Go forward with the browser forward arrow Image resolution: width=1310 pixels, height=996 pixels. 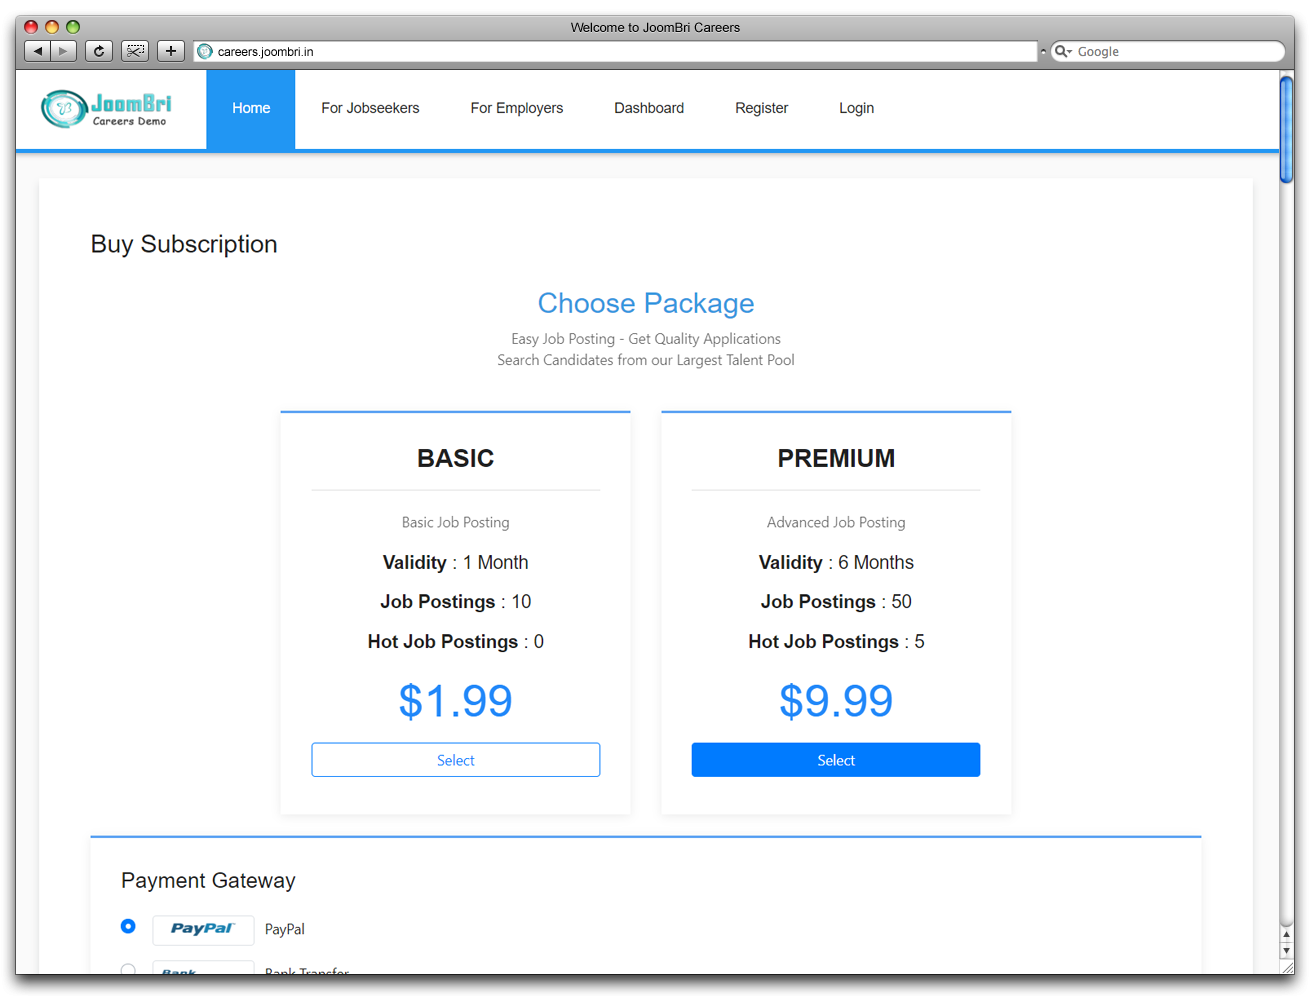pyautogui.click(x=63, y=51)
